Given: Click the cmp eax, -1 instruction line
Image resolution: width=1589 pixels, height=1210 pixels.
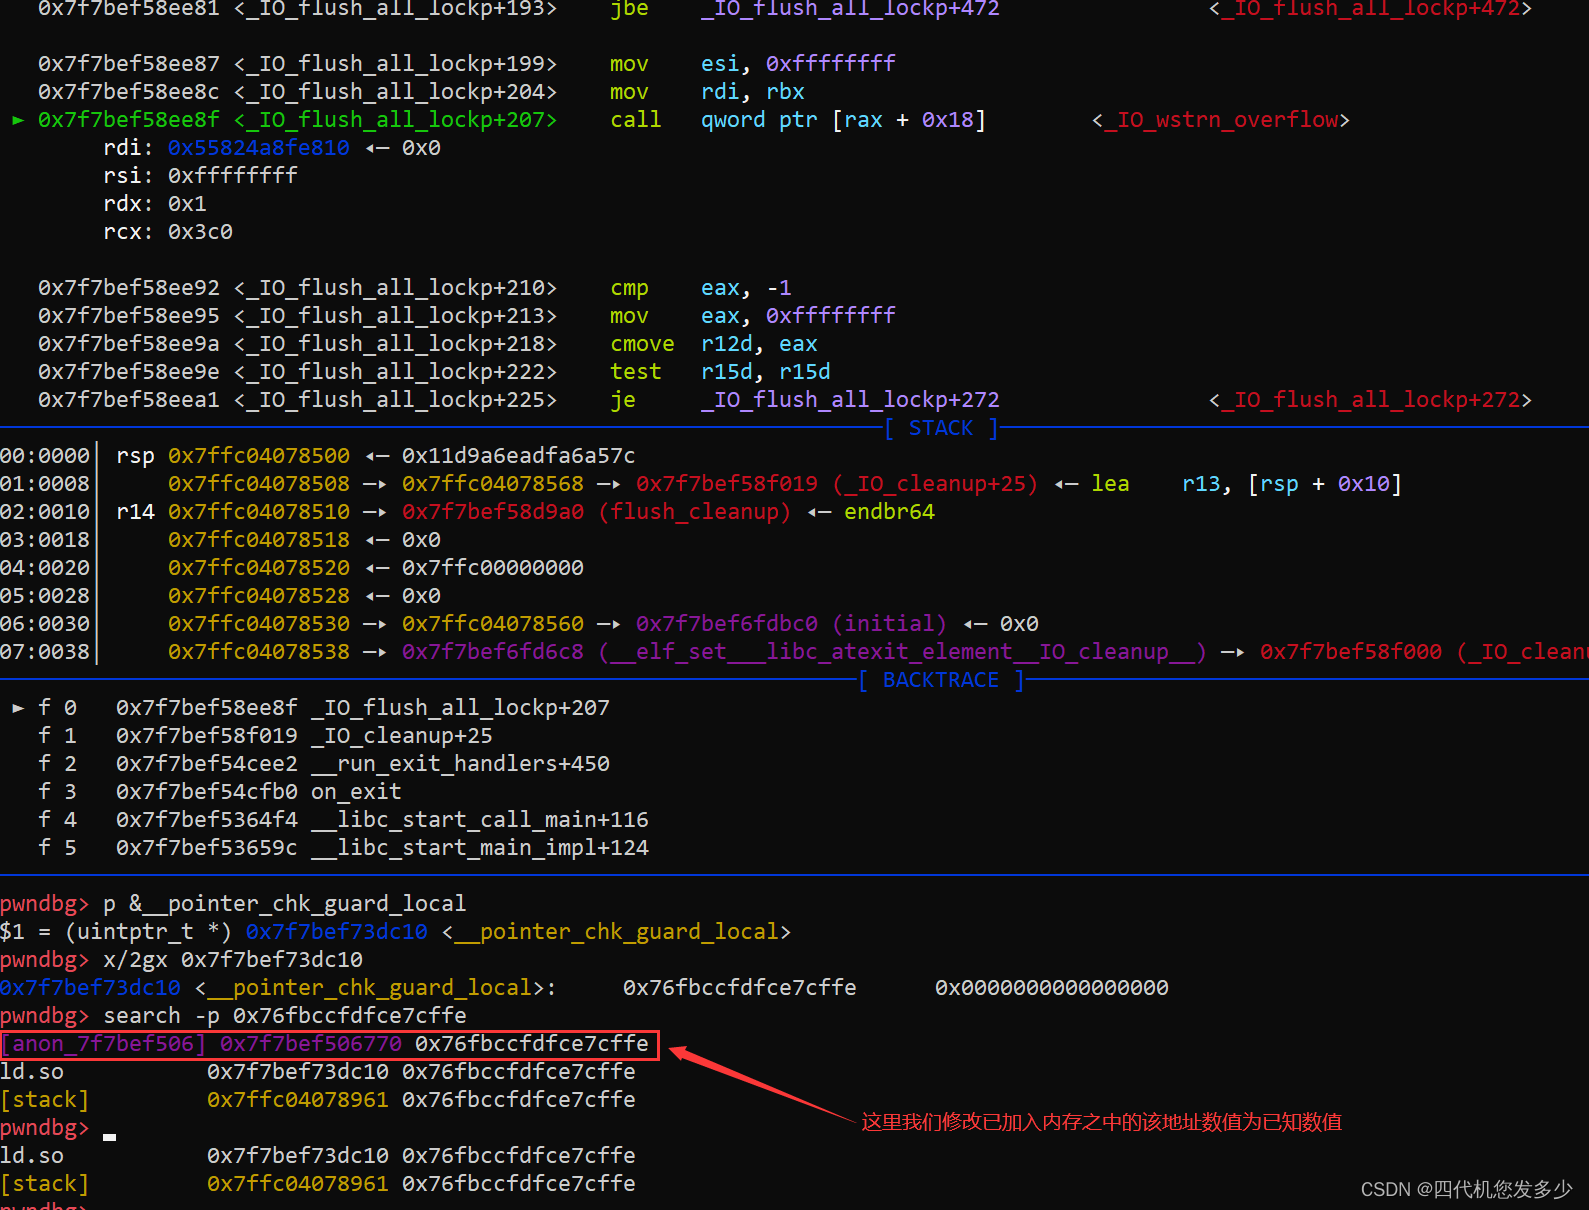Looking at the screenshot, I should pos(415,288).
